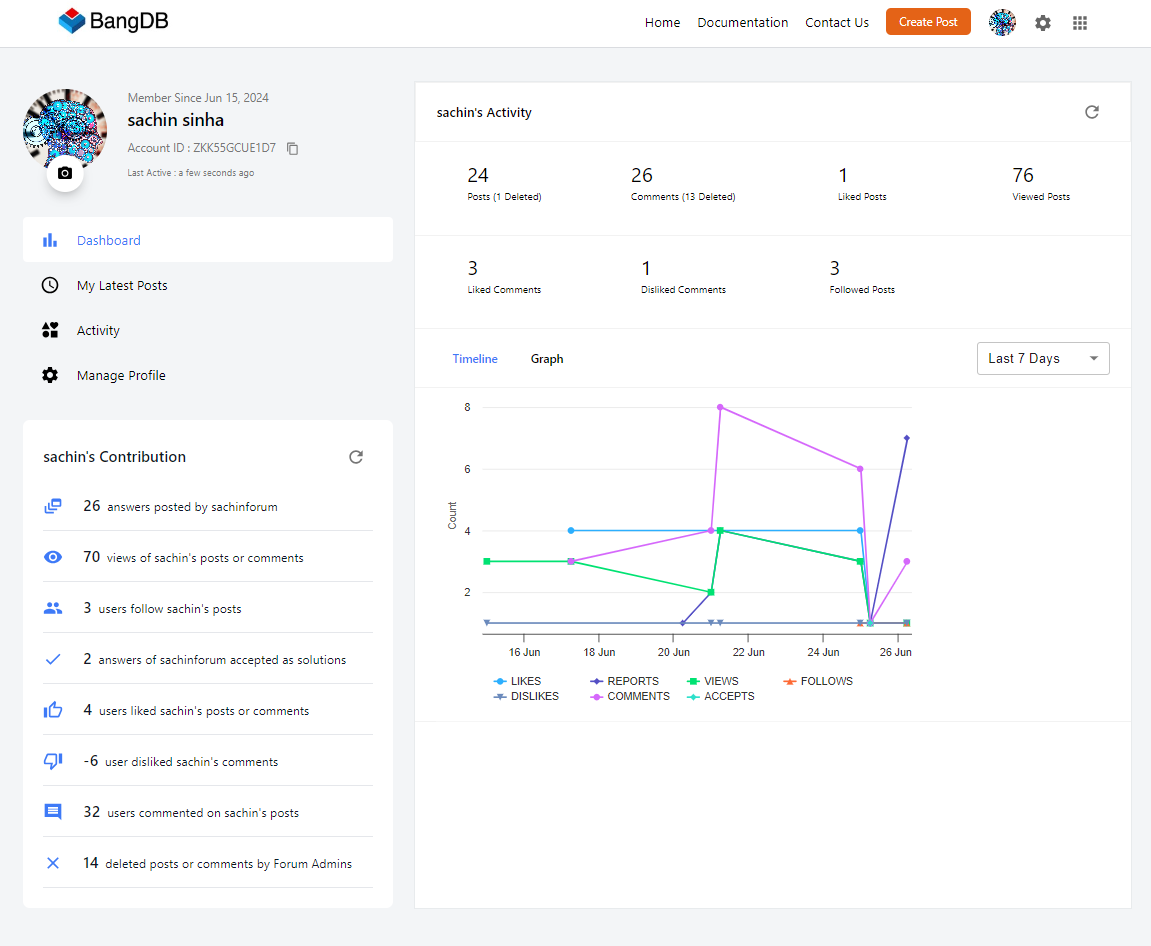Open the Last 7 Days dropdown
Image resolution: width=1151 pixels, height=946 pixels.
(x=1042, y=358)
